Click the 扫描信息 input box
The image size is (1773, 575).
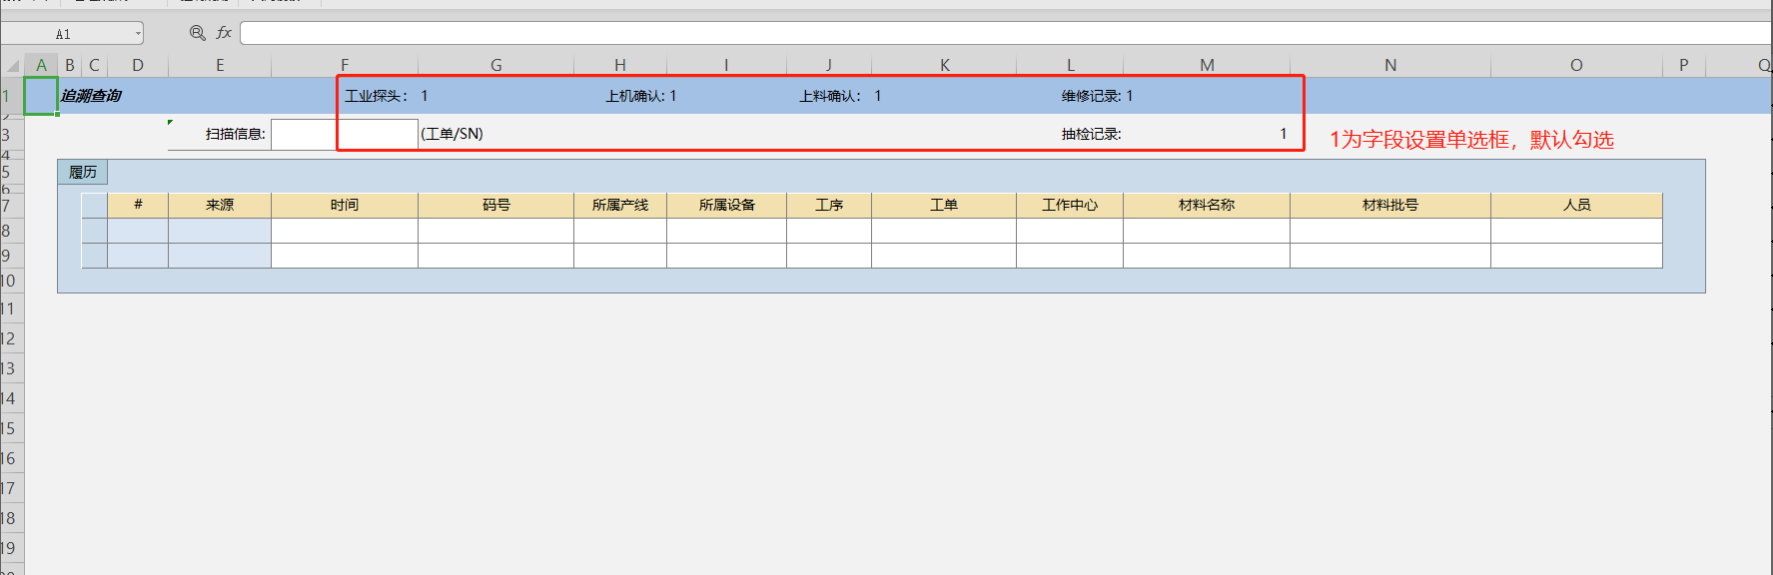pyautogui.click(x=304, y=134)
